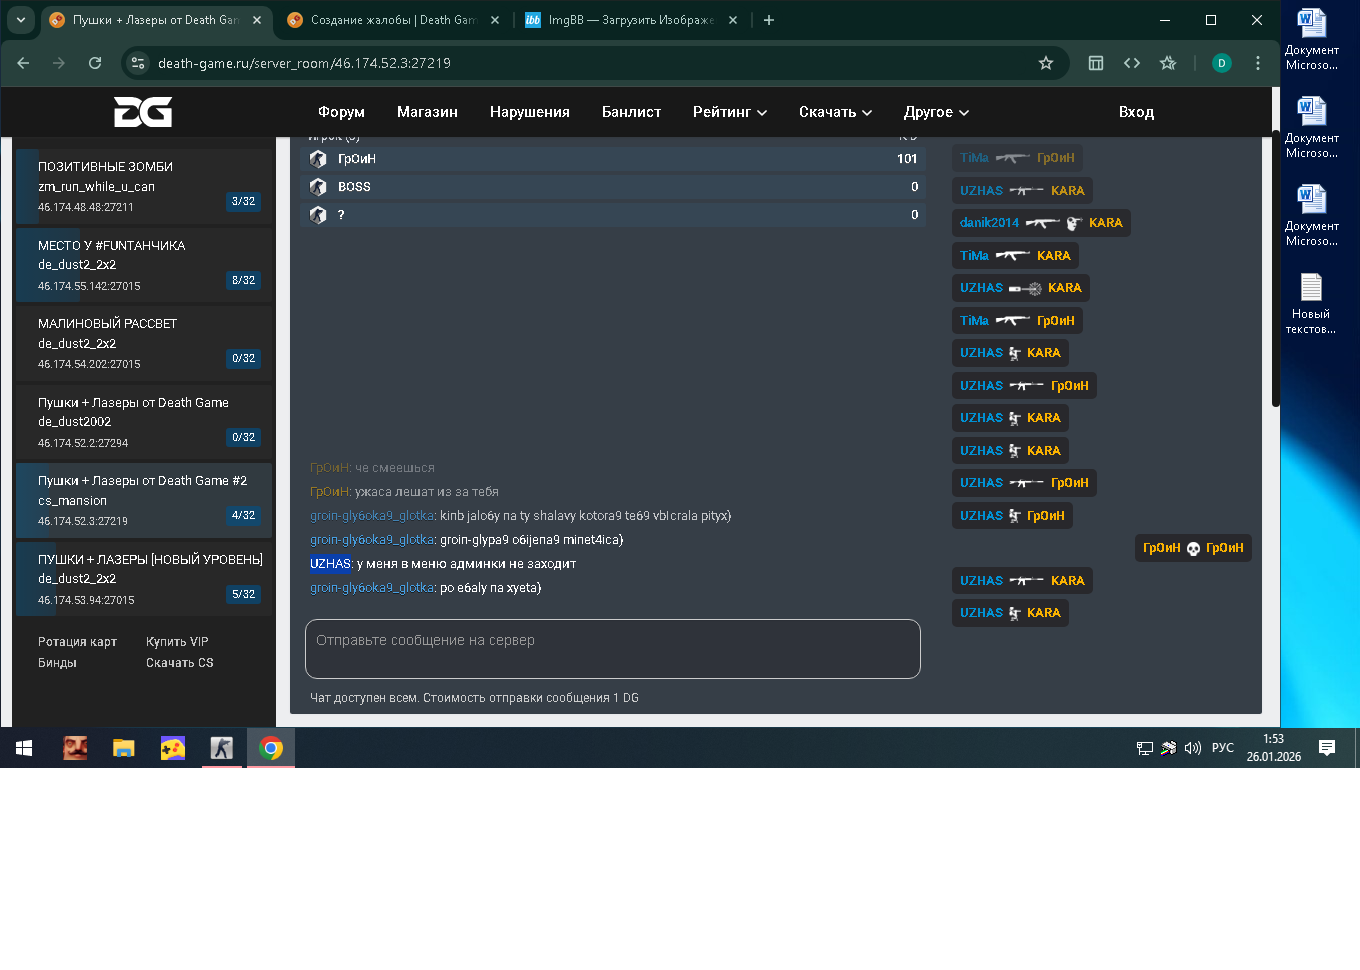Open the Другое dropdown menu
Screen dimensions: 1360x970
936,112
